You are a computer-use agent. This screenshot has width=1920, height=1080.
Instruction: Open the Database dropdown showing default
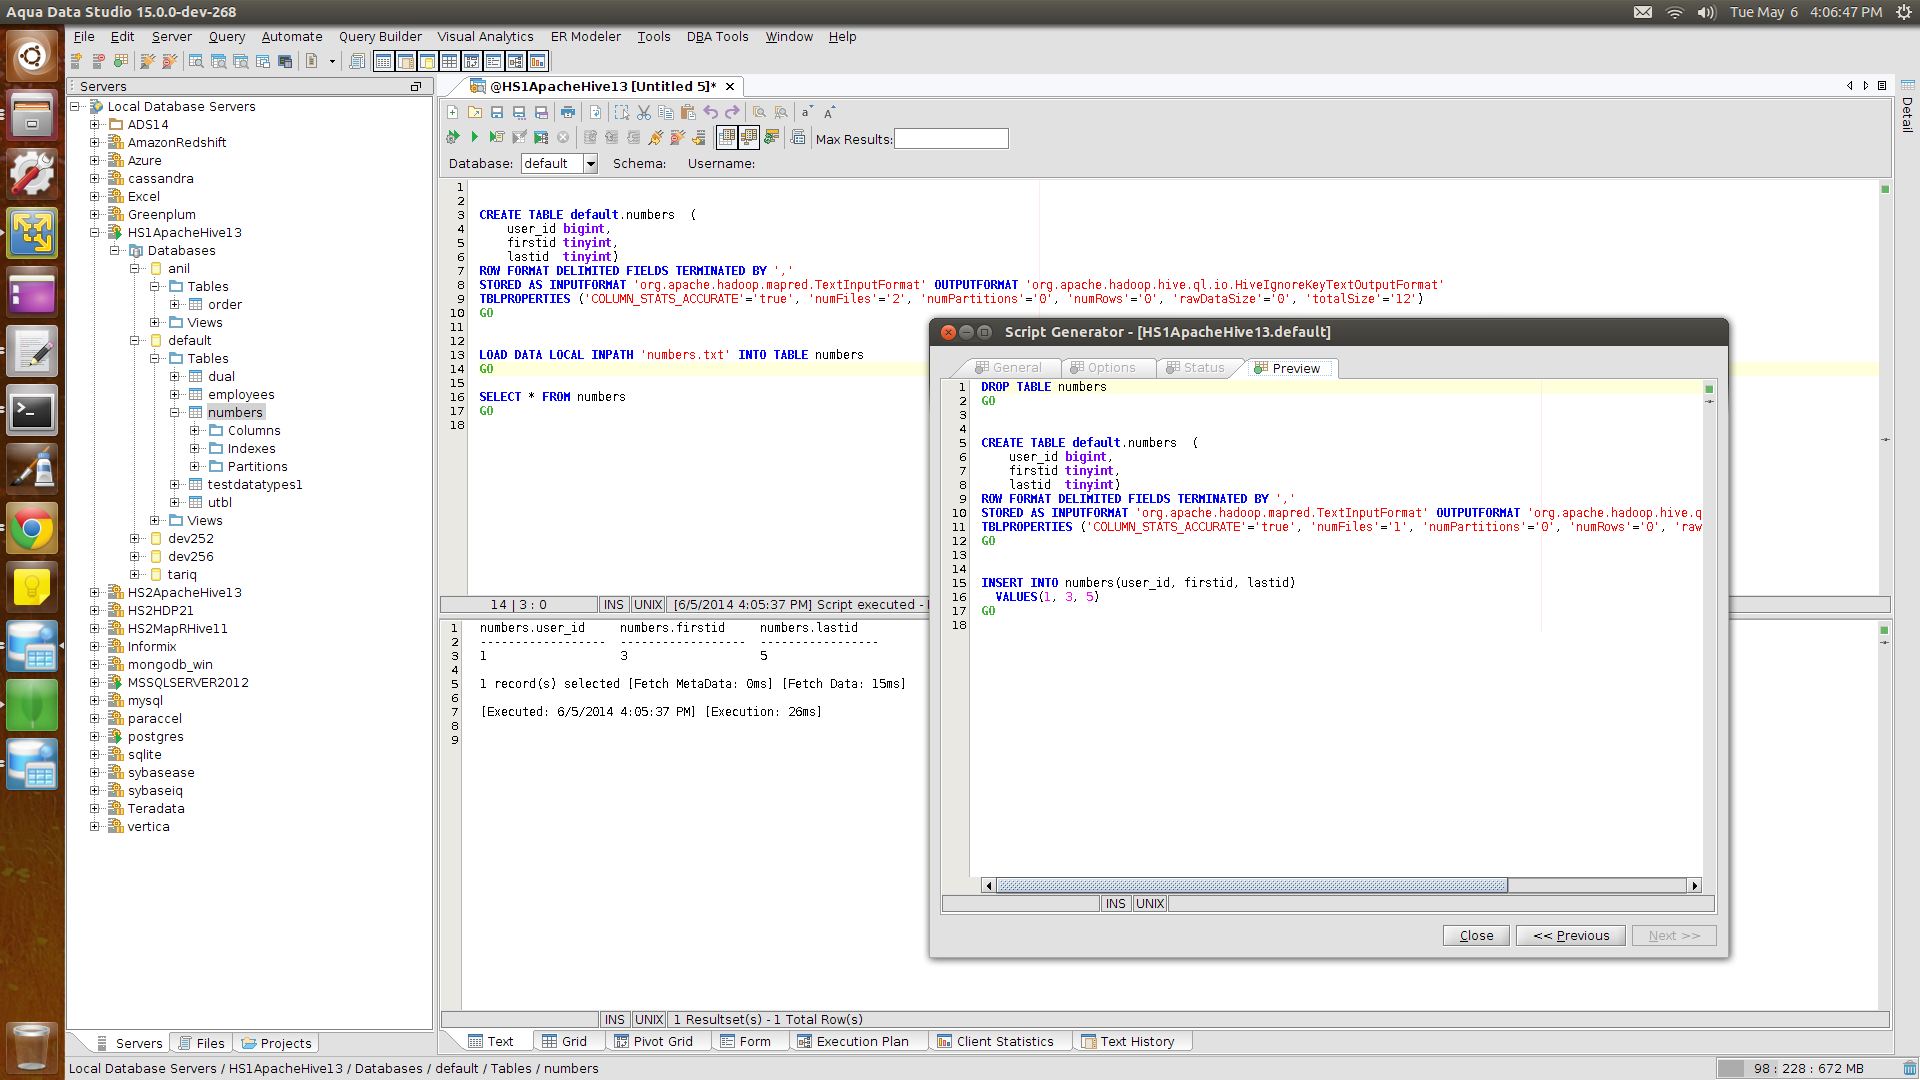[590, 164]
